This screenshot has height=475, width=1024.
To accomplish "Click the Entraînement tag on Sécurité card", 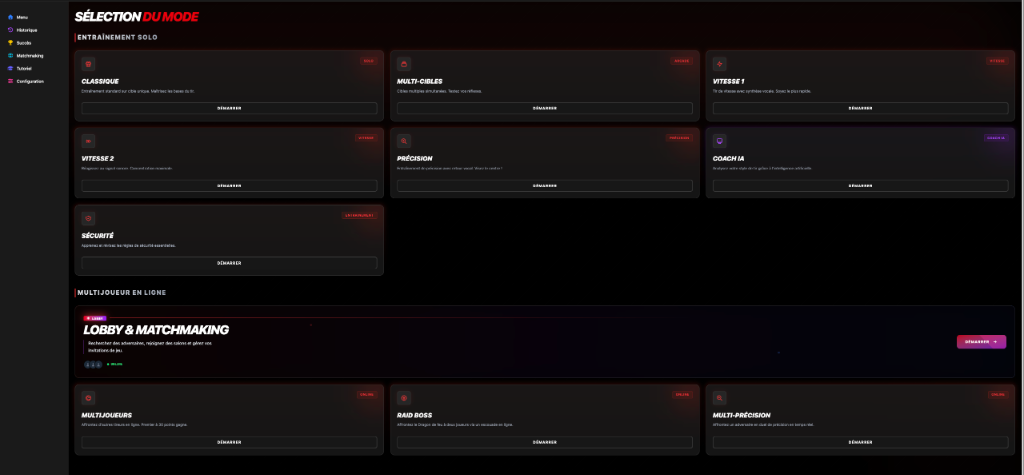I will tap(360, 215).
